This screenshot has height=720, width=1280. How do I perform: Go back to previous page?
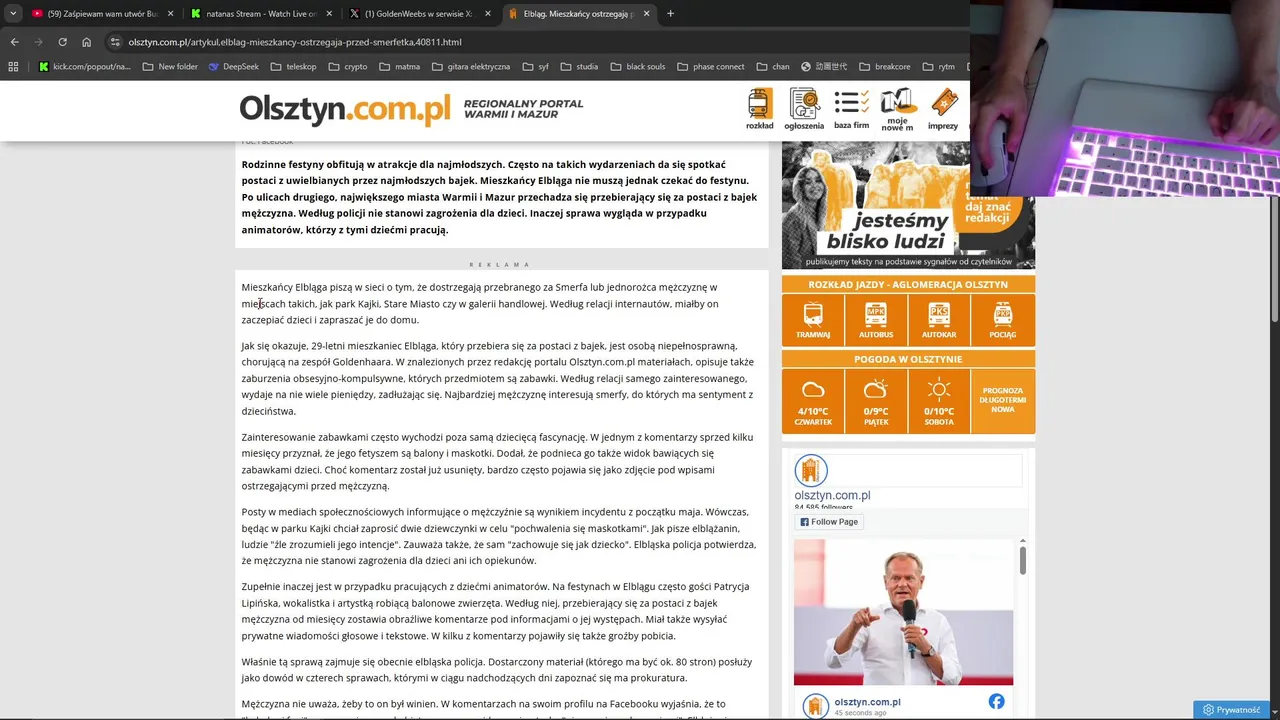tap(14, 42)
